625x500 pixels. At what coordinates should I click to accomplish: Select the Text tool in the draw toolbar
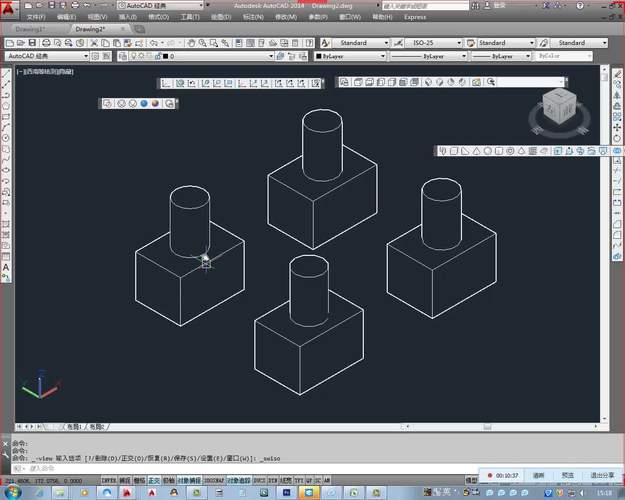[6, 268]
